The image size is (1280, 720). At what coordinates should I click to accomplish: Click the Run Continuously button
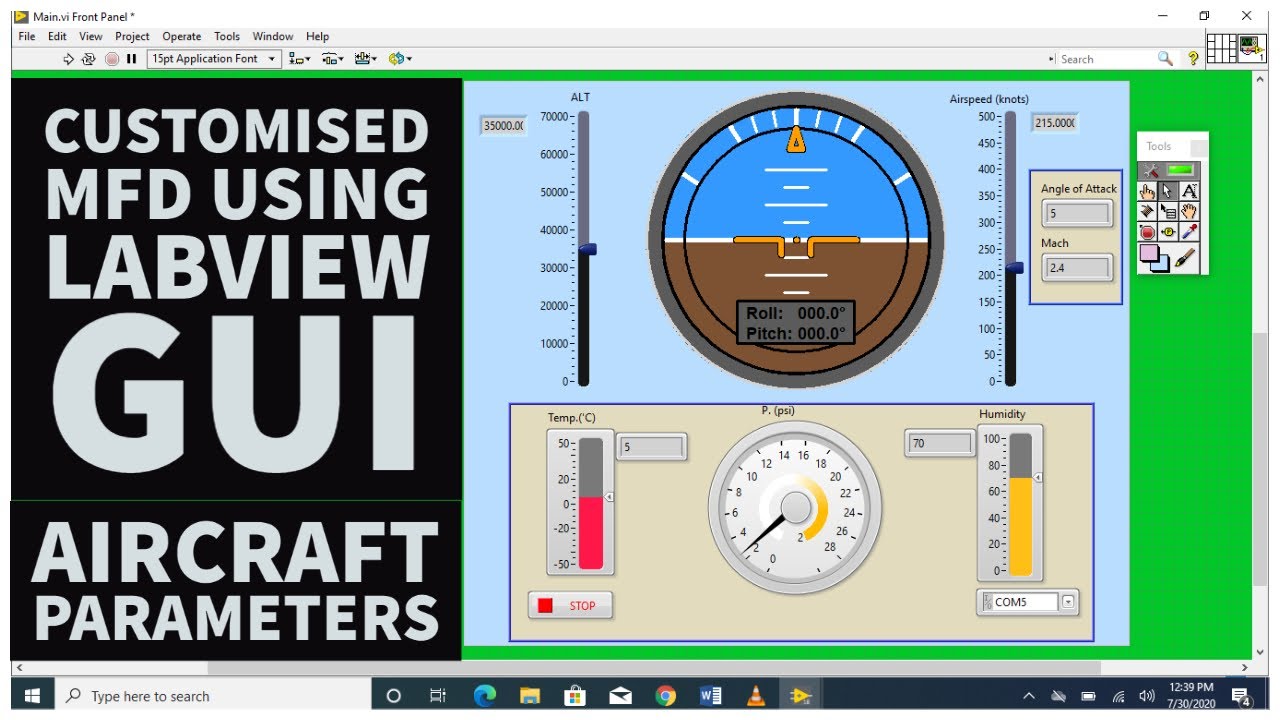tap(88, 59)
